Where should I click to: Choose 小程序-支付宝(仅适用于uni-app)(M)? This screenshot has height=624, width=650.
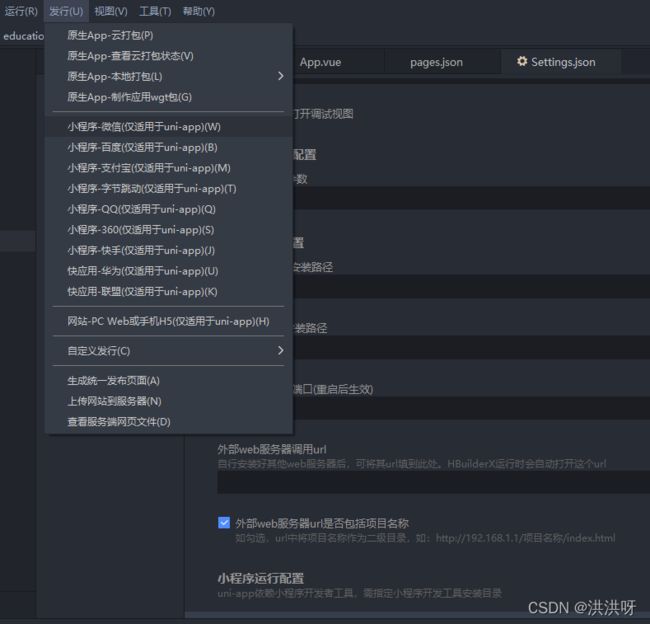click(x=169, y=168)
